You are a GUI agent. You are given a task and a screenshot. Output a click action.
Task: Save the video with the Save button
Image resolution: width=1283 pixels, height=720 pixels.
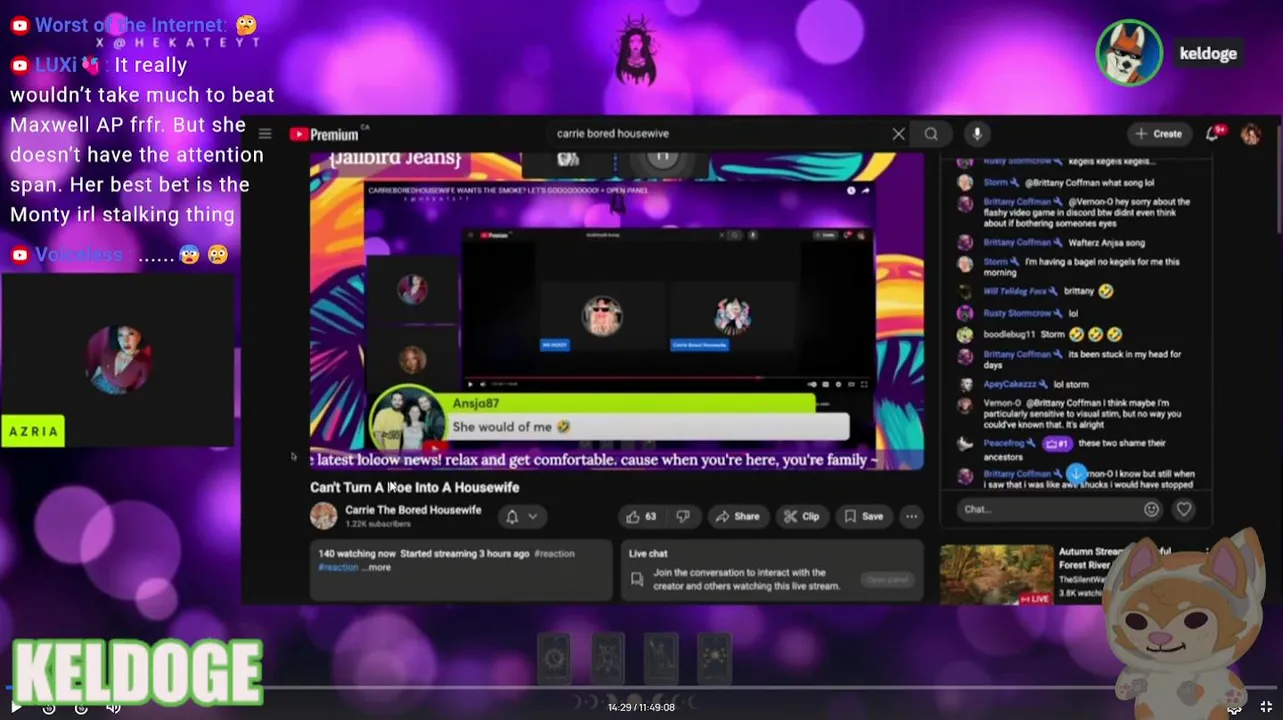tap(863, 516)
